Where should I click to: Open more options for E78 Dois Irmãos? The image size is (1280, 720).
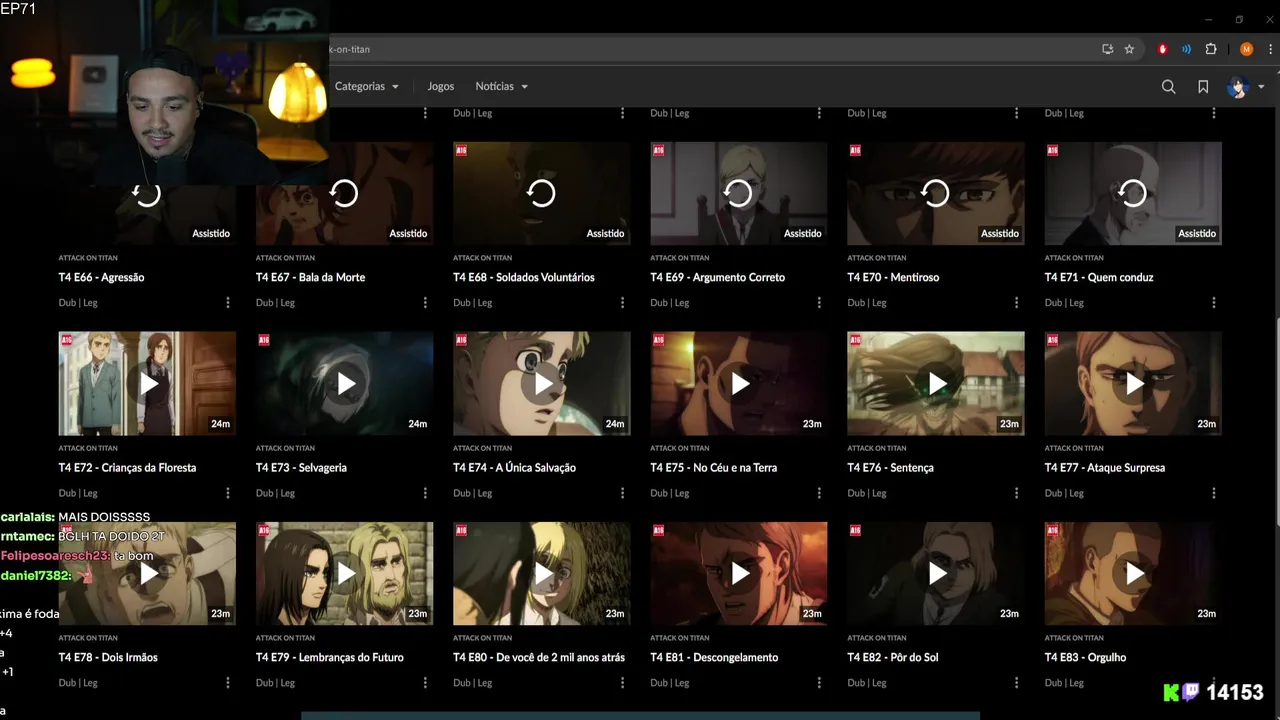(x=228, y=683)
